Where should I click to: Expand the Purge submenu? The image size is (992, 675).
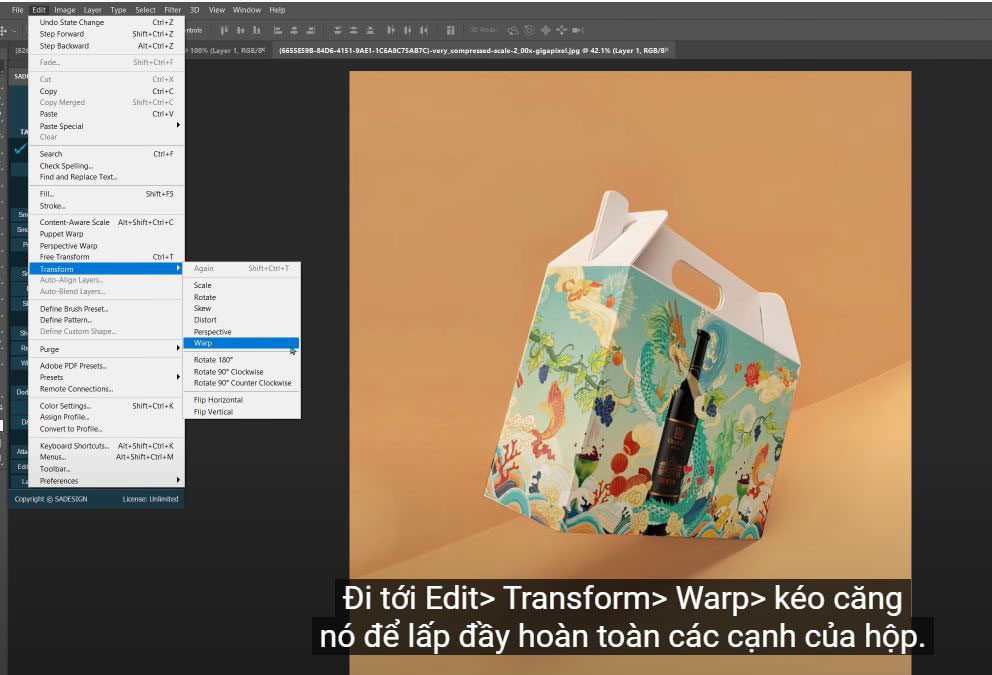pos(106,349)
